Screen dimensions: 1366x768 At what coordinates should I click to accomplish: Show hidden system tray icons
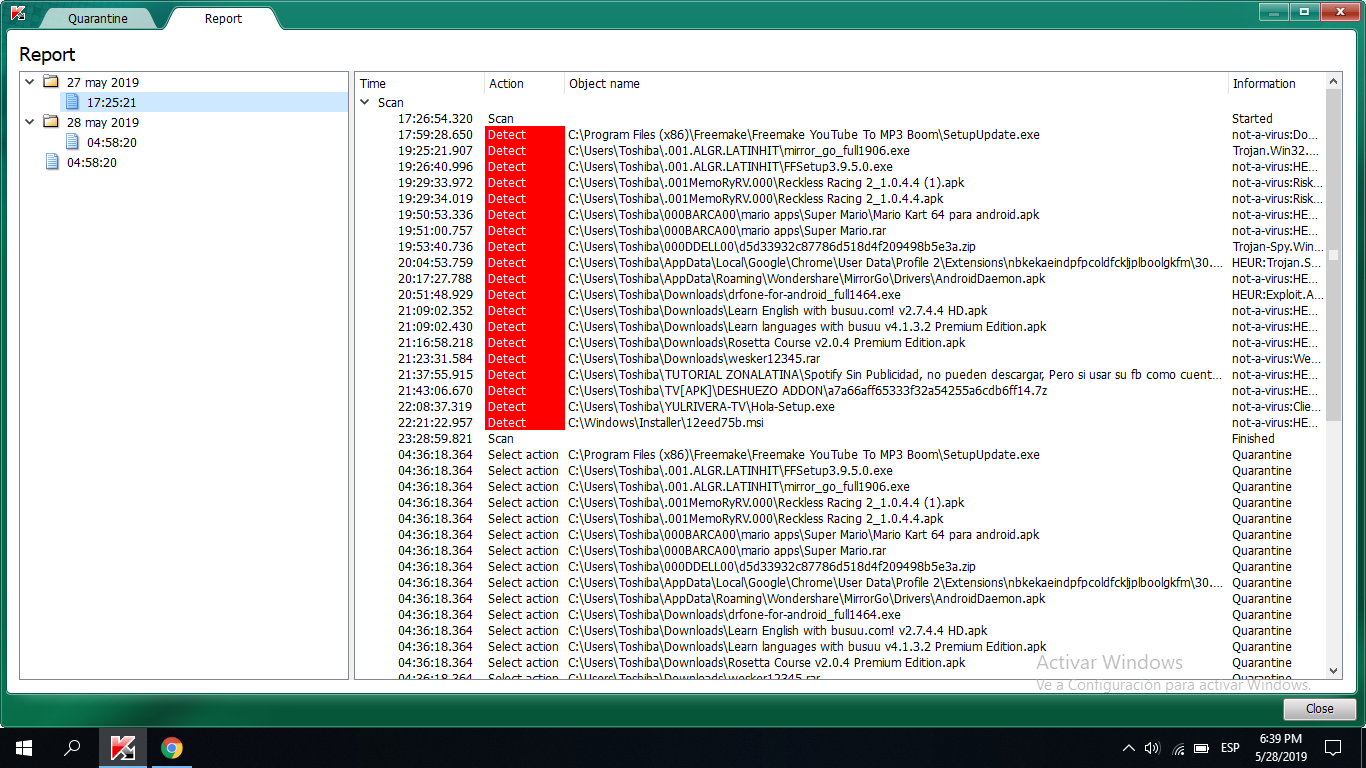click(x=1129, y=748)
